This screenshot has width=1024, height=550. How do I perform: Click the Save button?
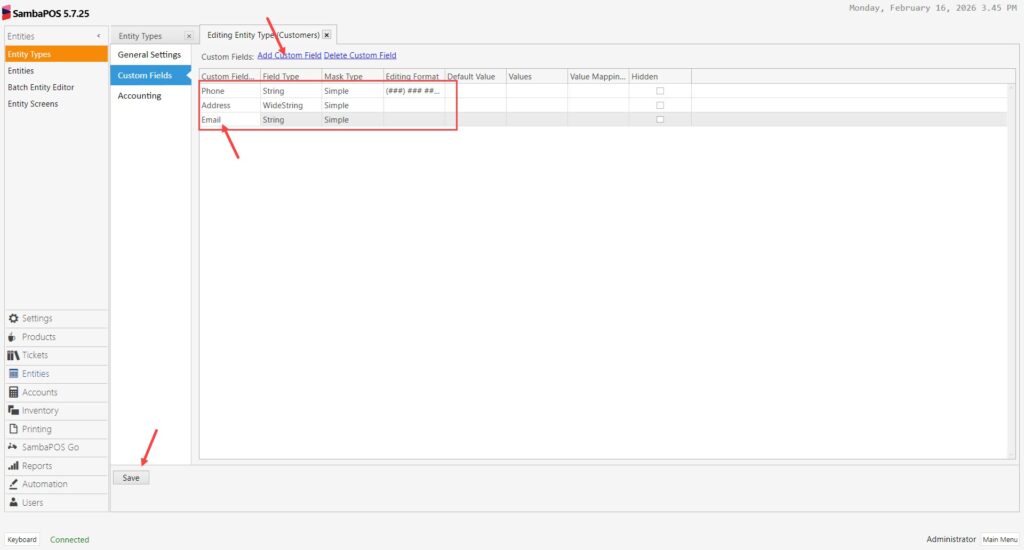[131, 478]
